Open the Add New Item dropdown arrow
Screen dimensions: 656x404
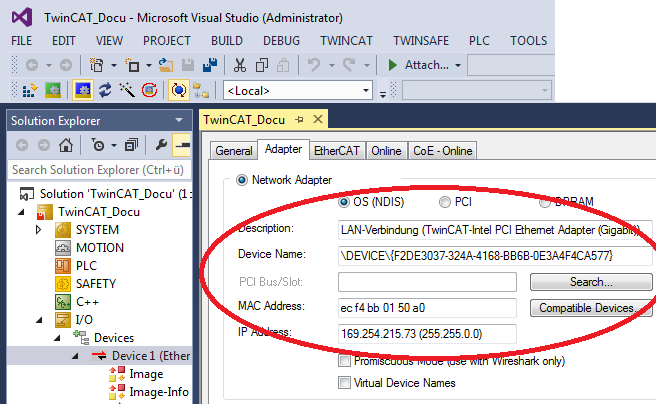[149, 66]
